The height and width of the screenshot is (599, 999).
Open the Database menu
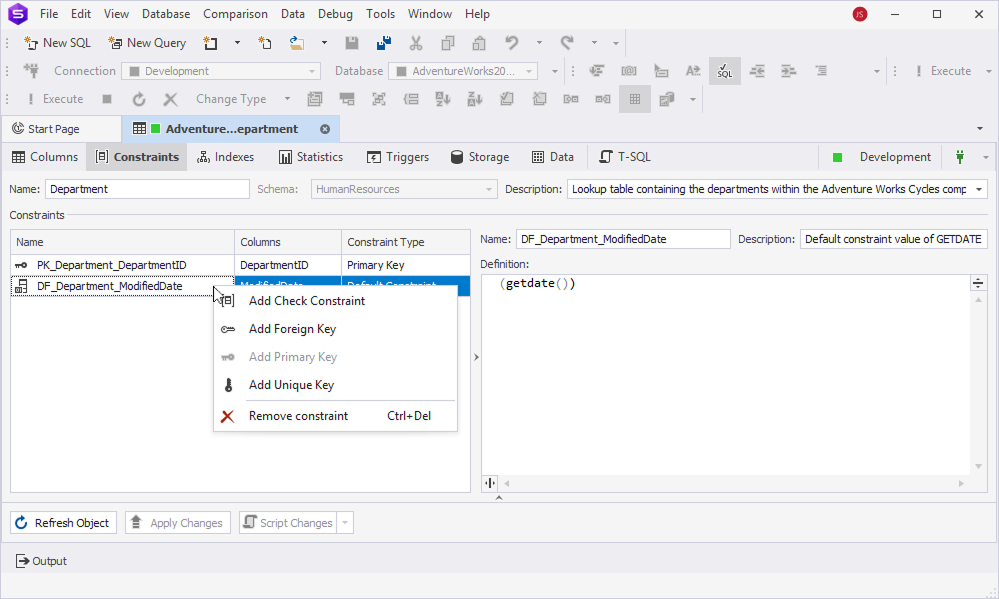pyautogui.click(x=166, y=14)
